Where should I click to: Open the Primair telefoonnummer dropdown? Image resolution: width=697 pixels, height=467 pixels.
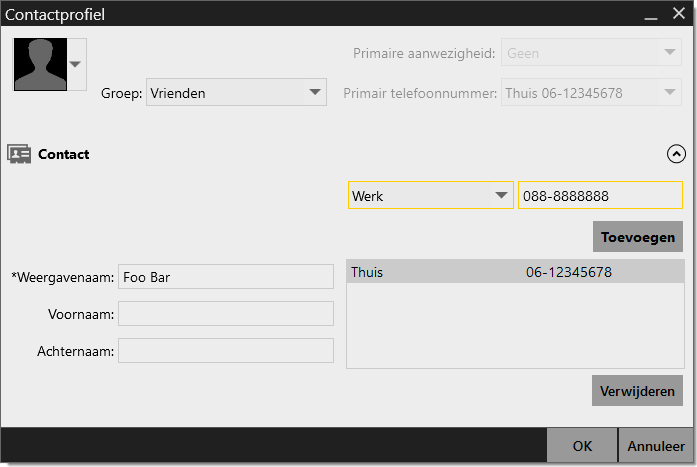[x=591, y=92]
